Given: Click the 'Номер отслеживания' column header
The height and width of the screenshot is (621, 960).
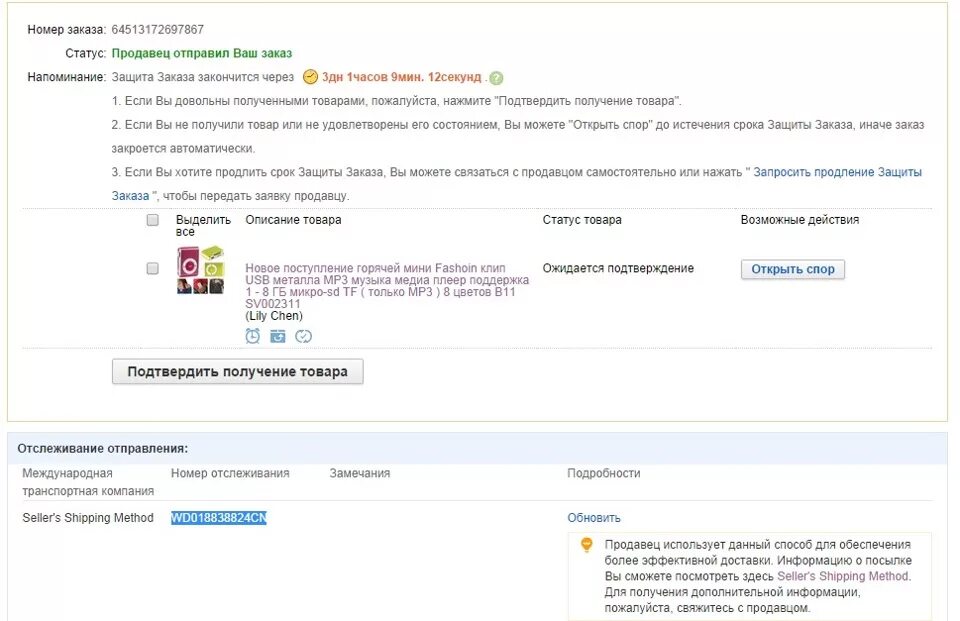Looking at the screenshot, I should [230, 473].
